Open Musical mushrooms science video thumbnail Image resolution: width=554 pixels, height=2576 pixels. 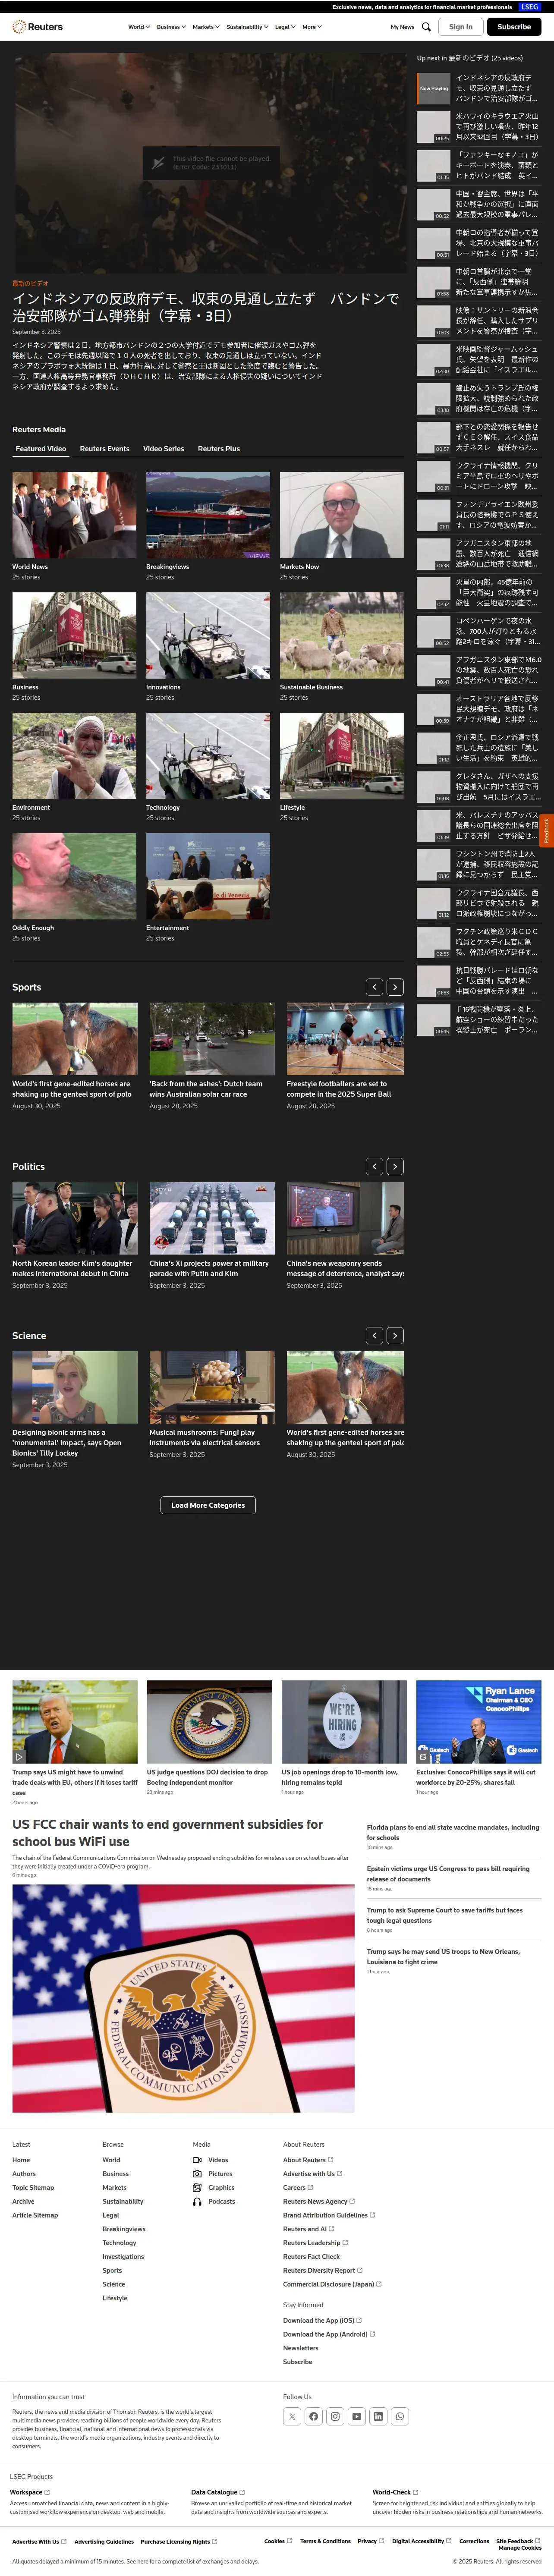point(212,1387)
